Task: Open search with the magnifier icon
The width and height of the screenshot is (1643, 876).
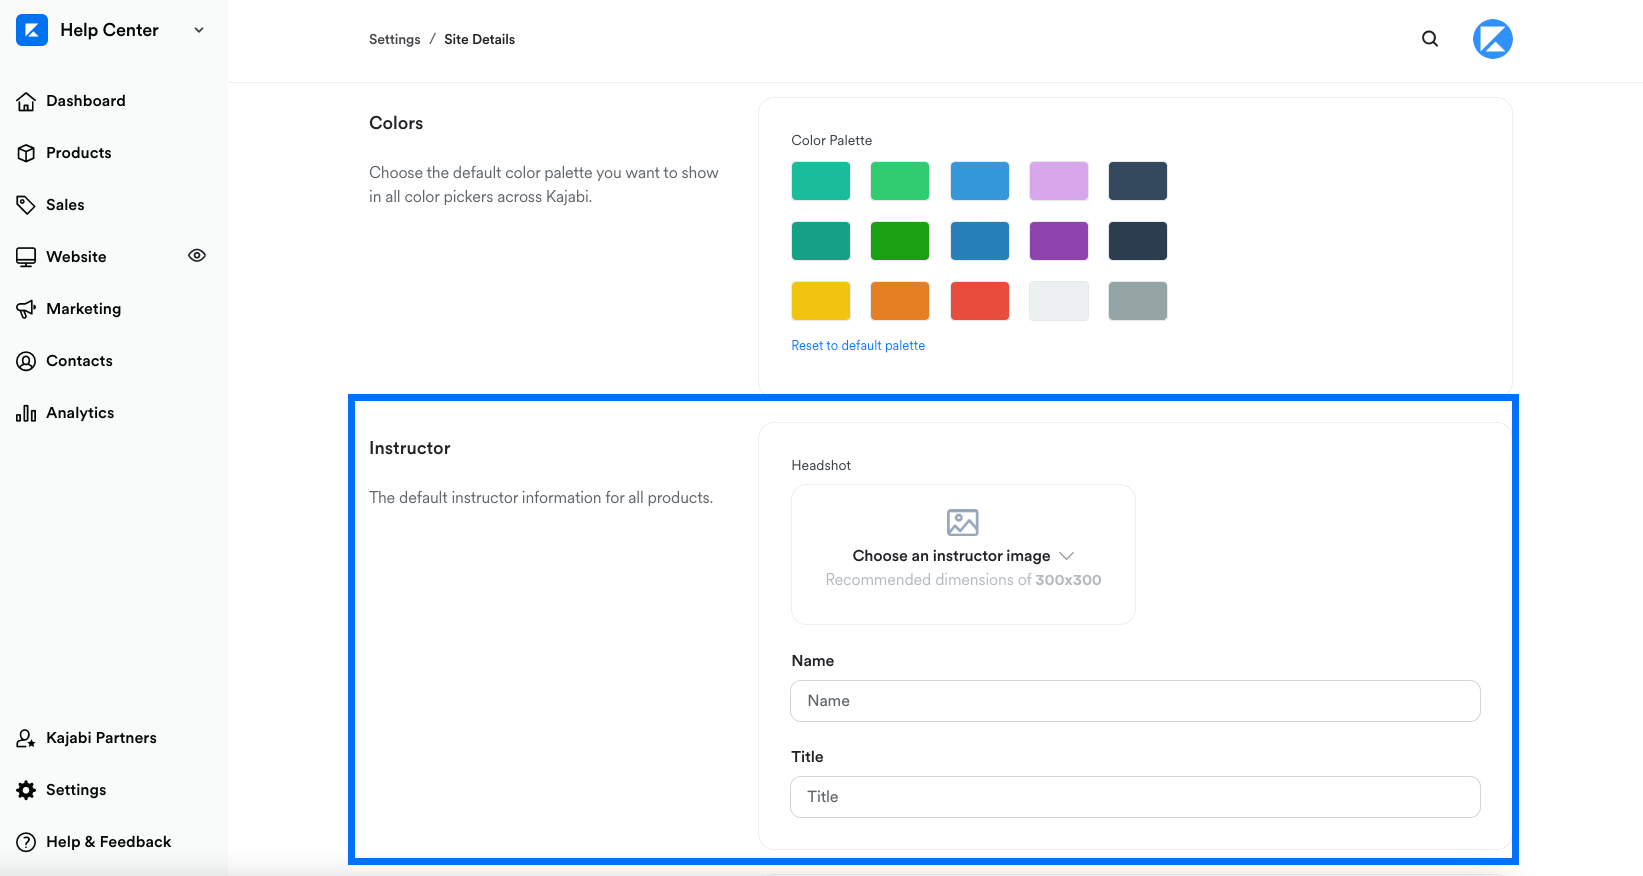Action: [1430, 39]
